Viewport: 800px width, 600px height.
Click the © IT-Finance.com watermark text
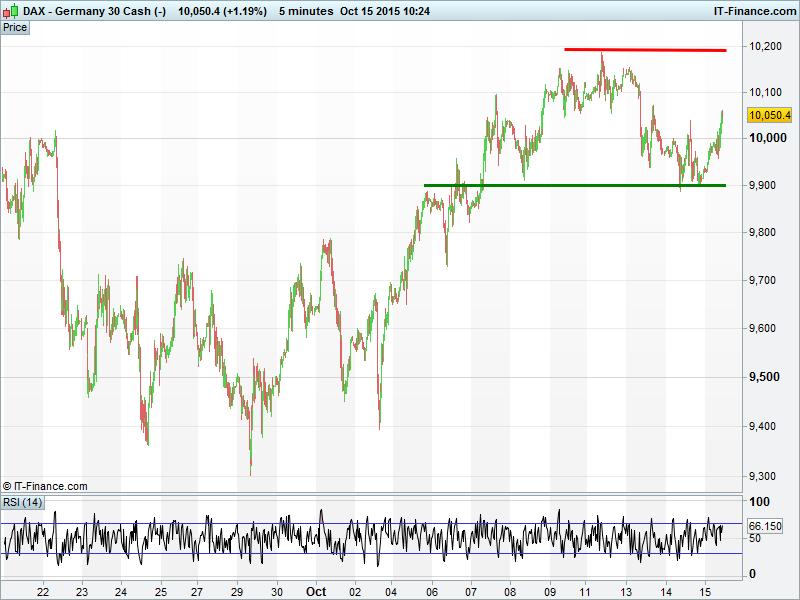pos(45,486)
